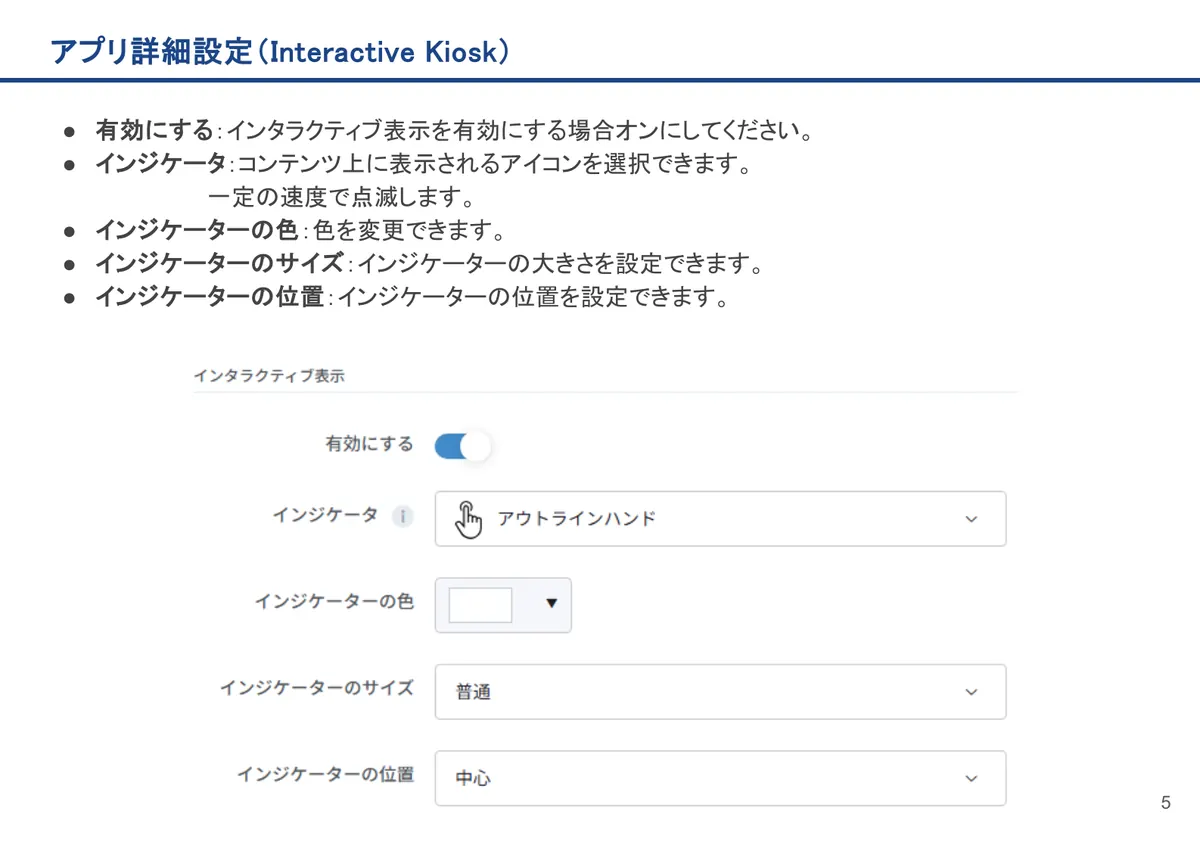Click the outline hand icon in the dropdown
Screen dimensions: 1200x849
(468, 519)
